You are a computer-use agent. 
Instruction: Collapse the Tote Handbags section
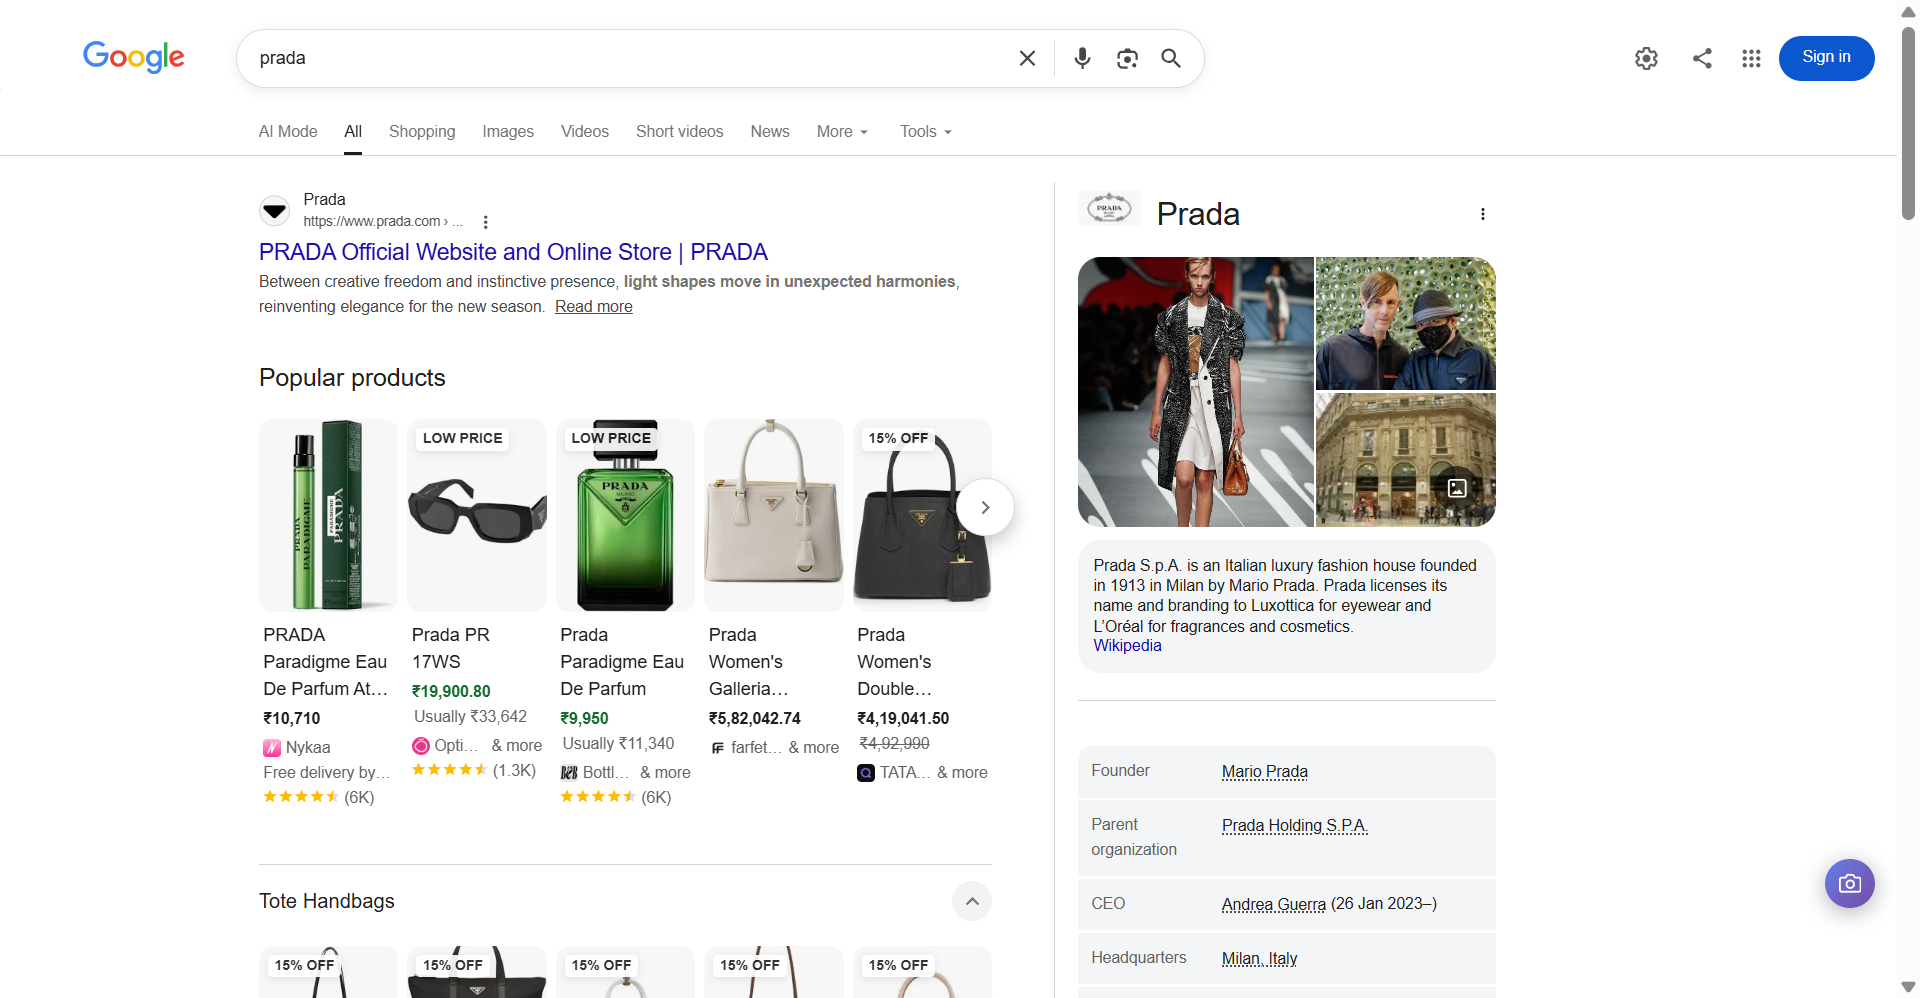(972, 901)
